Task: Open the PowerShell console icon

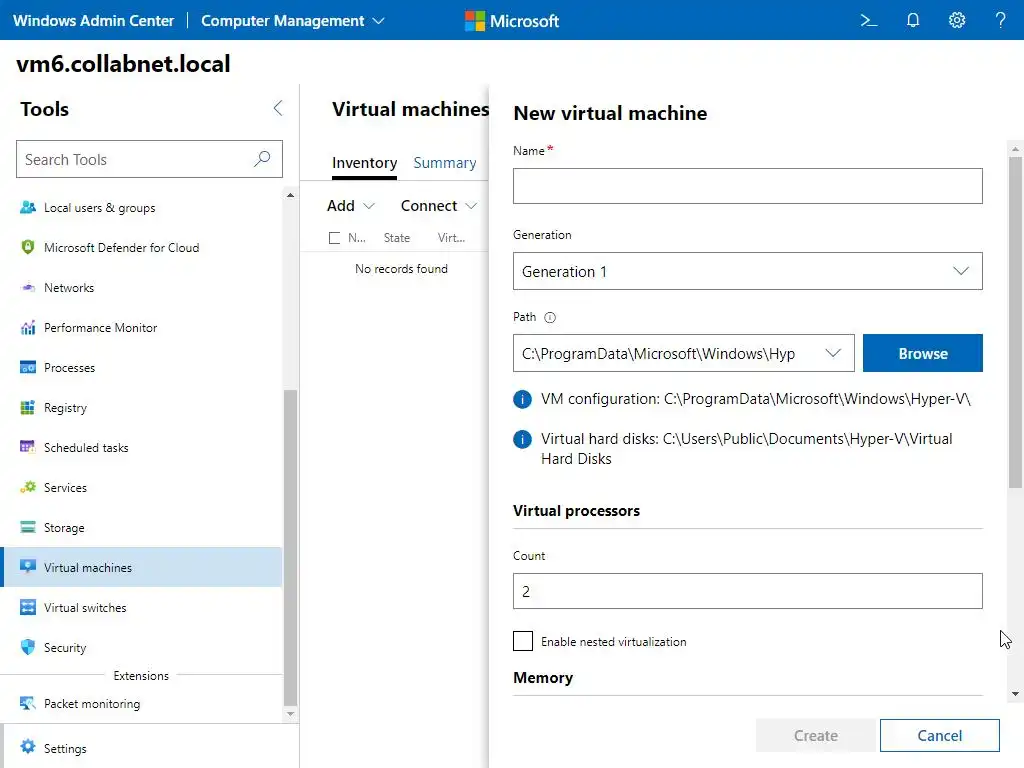Action: tap(869, 20)
